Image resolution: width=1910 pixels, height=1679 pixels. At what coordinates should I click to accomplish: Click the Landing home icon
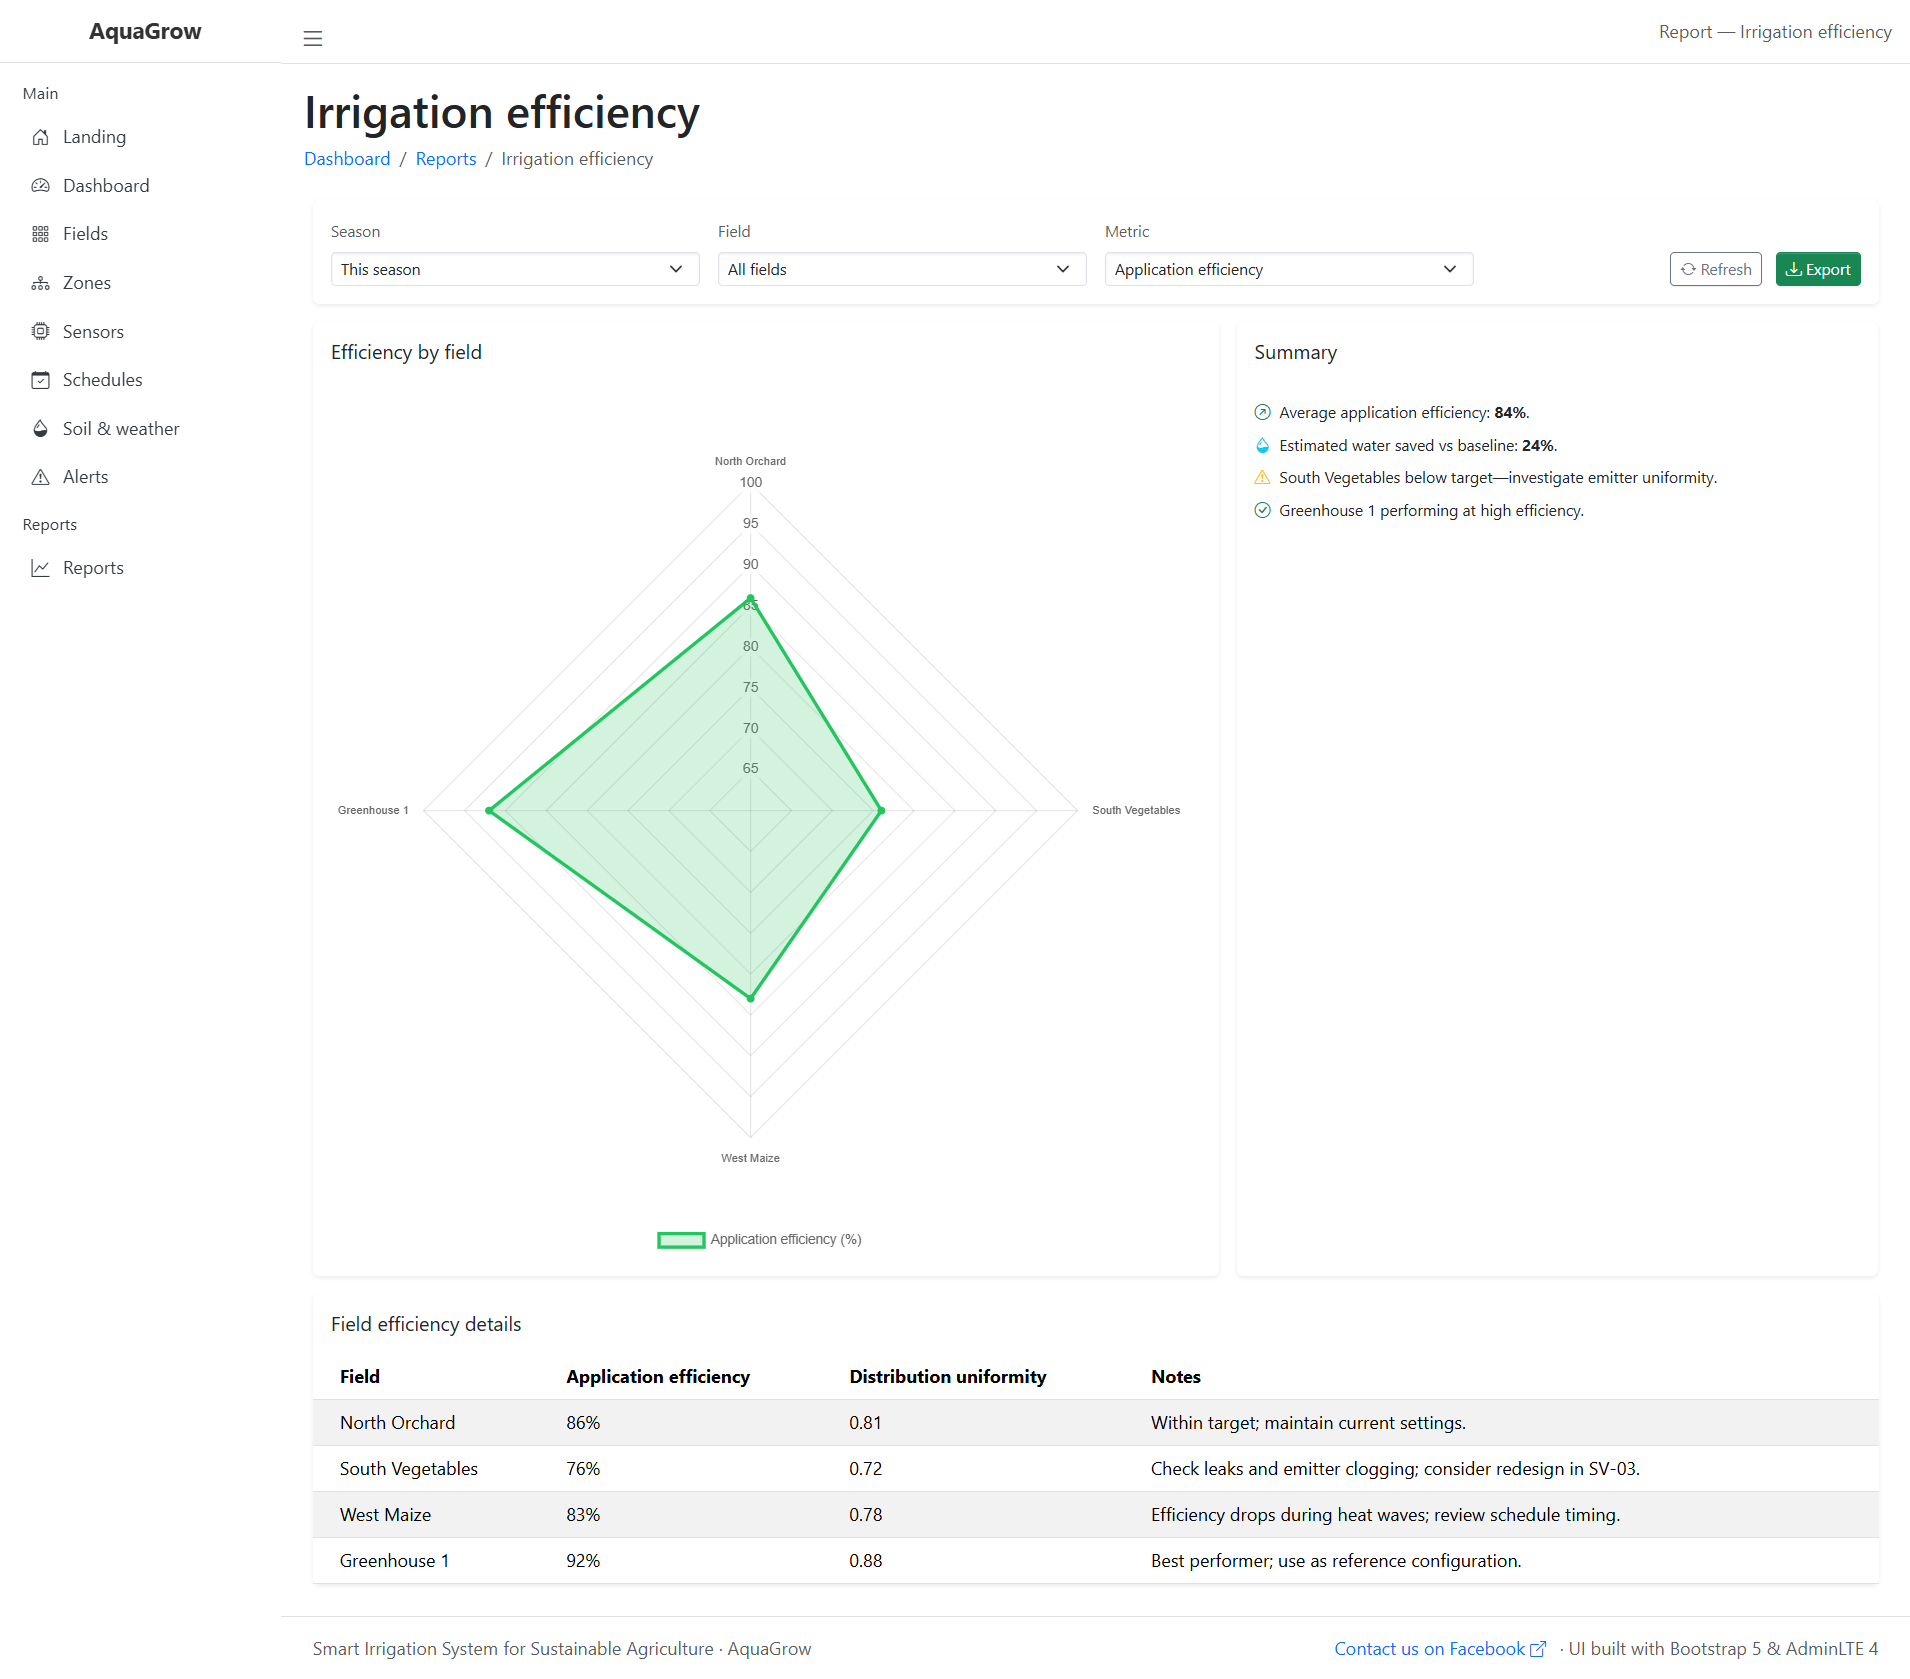pyautogui.click(x=40, y=137)
